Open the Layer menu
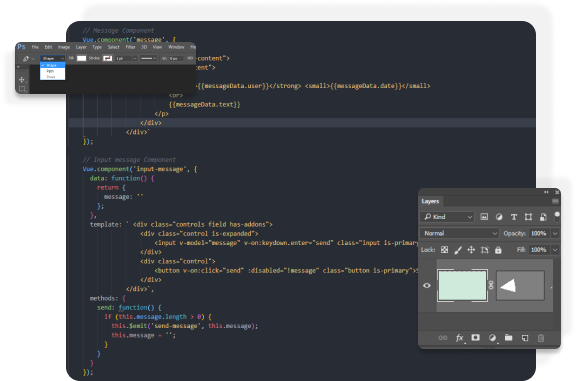576x381 pixels. [x=81, y=47]
